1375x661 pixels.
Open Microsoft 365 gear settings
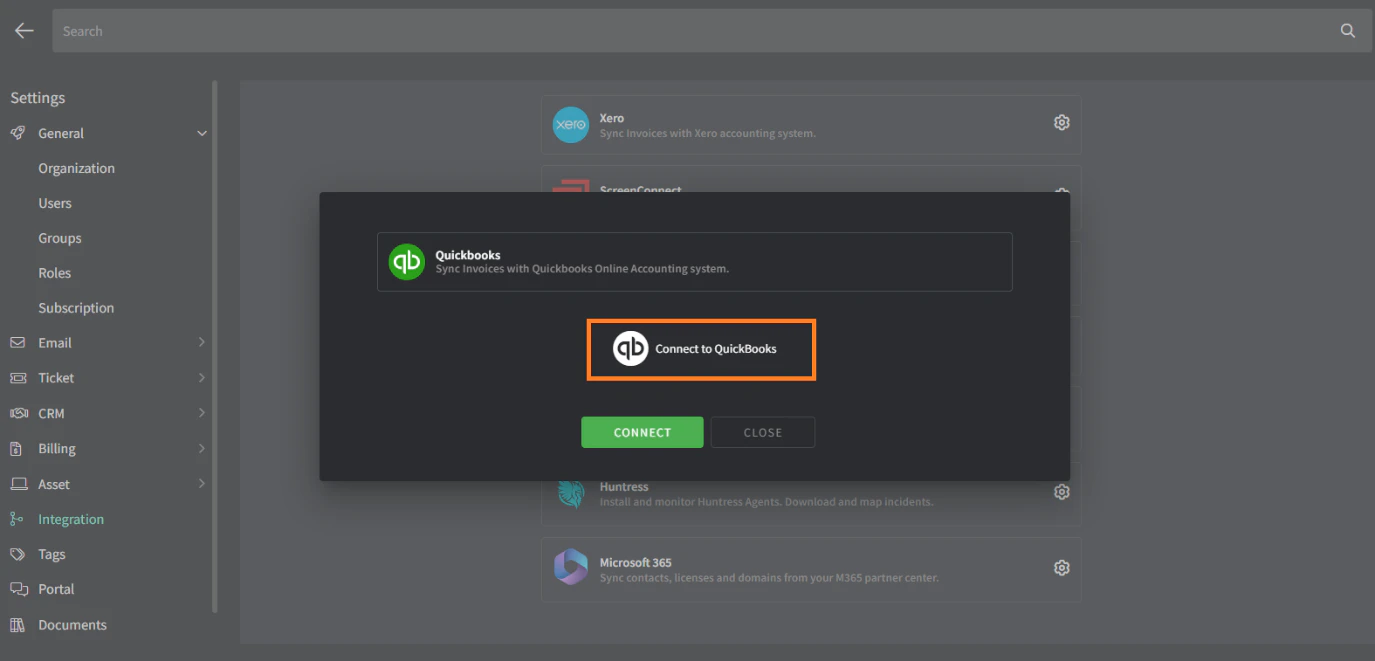click(1062, 568)
